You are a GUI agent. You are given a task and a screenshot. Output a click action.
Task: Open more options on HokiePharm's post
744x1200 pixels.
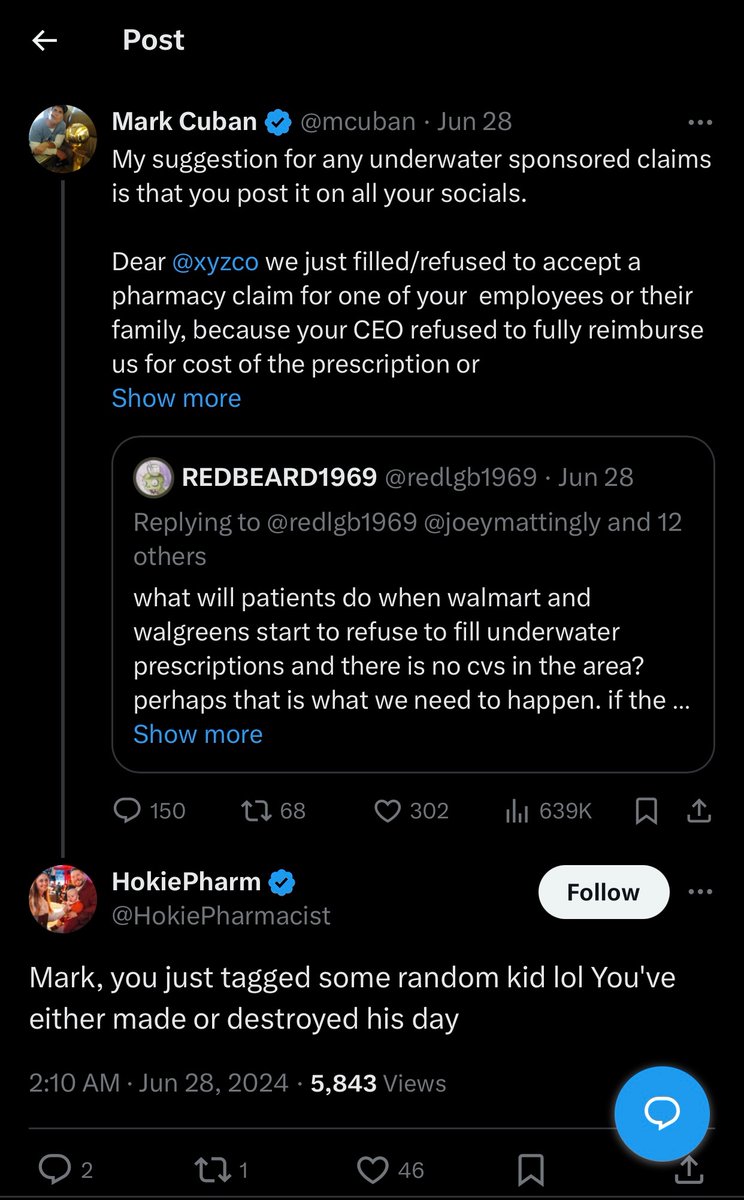(700, 892)
